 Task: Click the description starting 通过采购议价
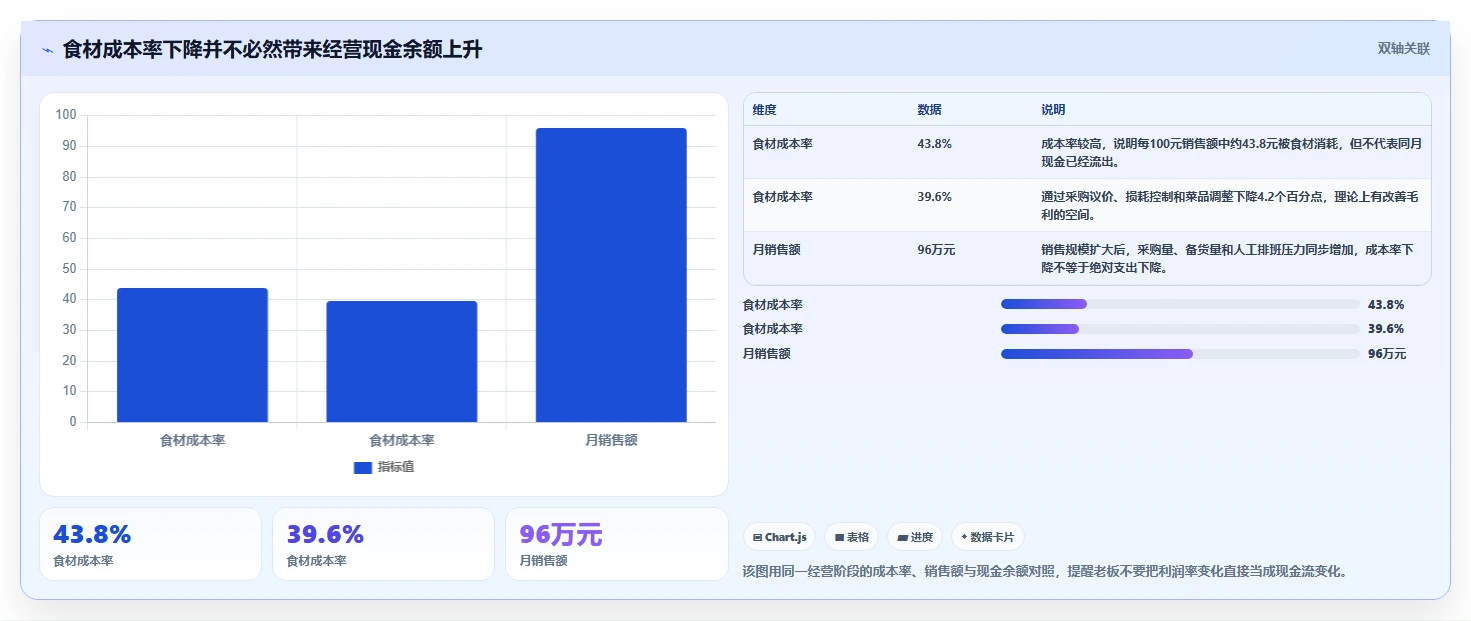pos(1231,205)
